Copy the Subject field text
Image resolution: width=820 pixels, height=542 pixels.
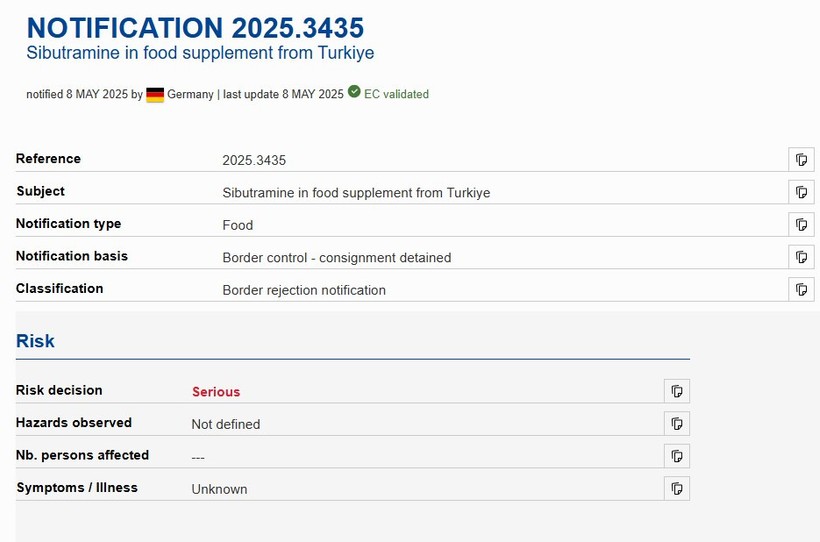click(x=801, y=192)
